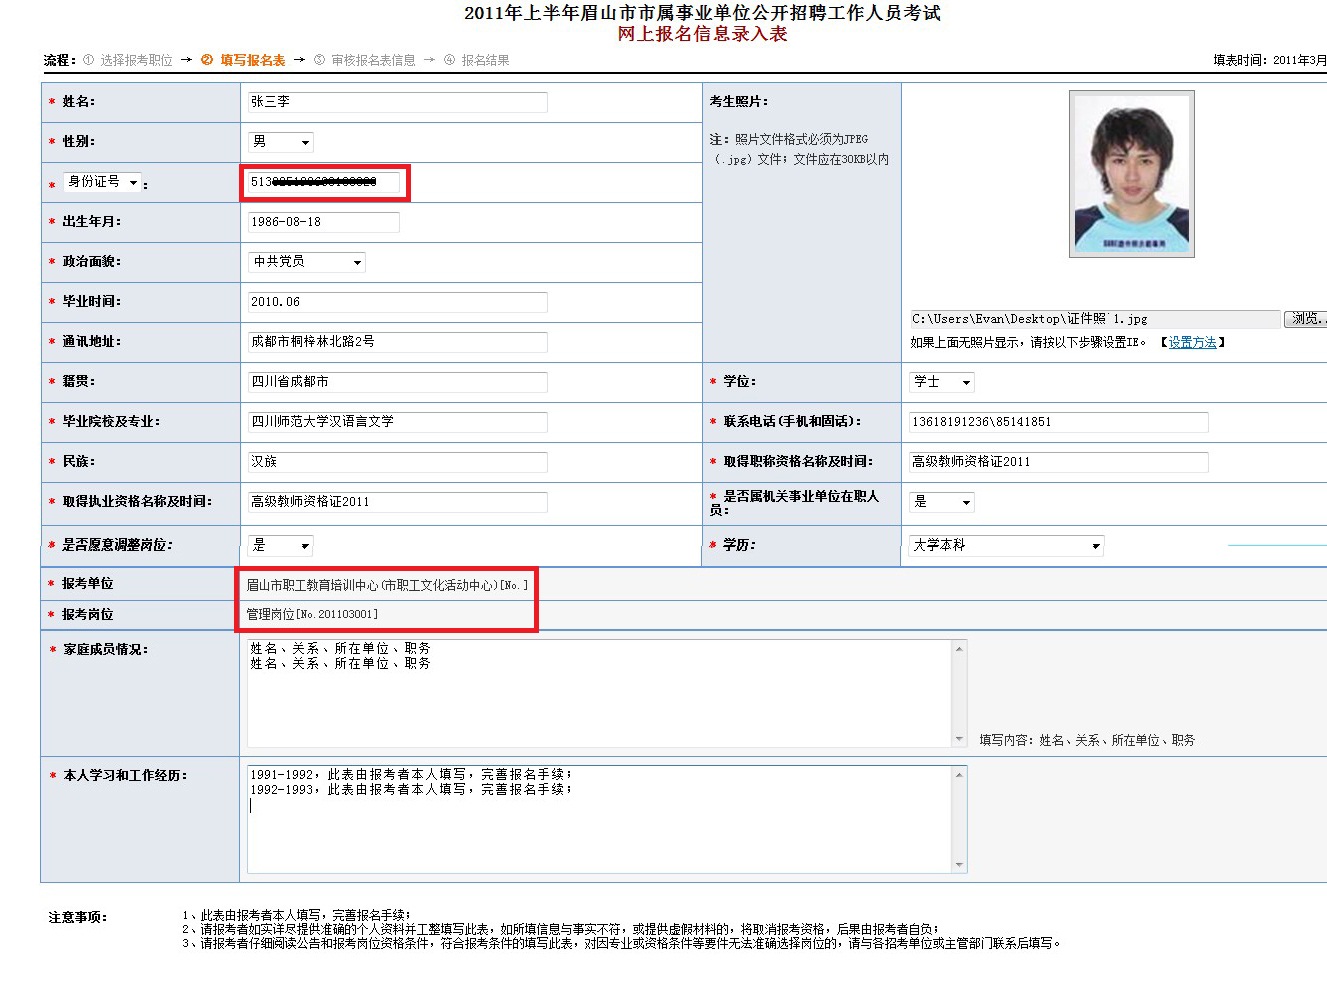
Task: Click the applicant photo thumbnail
Action: 1131,173
